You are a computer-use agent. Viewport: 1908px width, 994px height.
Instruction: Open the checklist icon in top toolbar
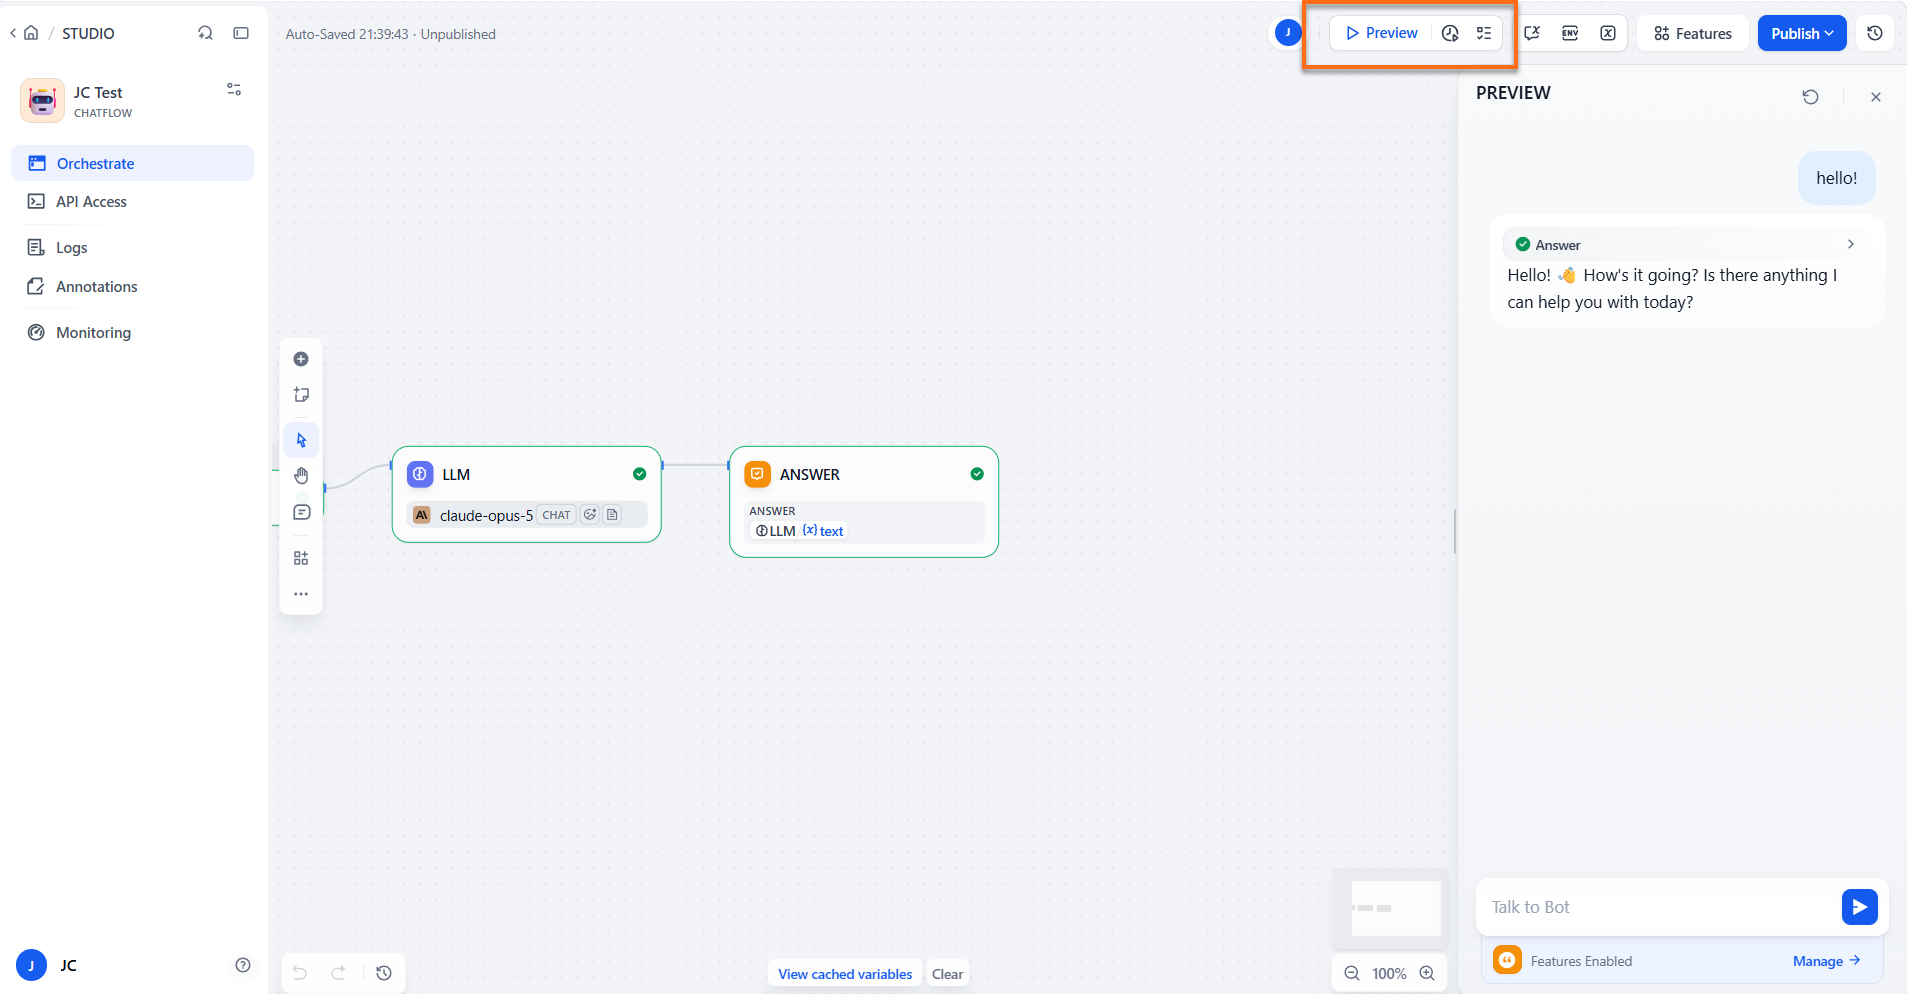click(1484, 33)
